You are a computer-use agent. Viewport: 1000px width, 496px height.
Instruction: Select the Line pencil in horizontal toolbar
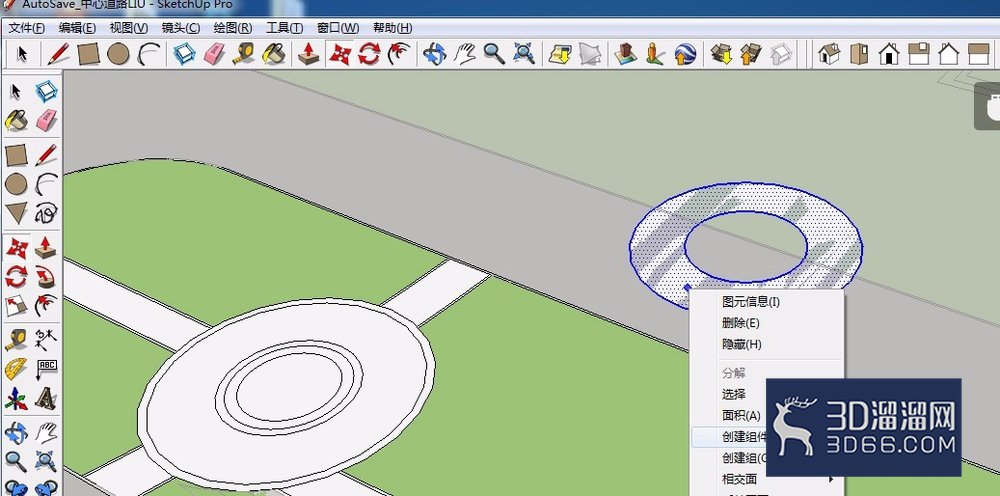point(59,54)
